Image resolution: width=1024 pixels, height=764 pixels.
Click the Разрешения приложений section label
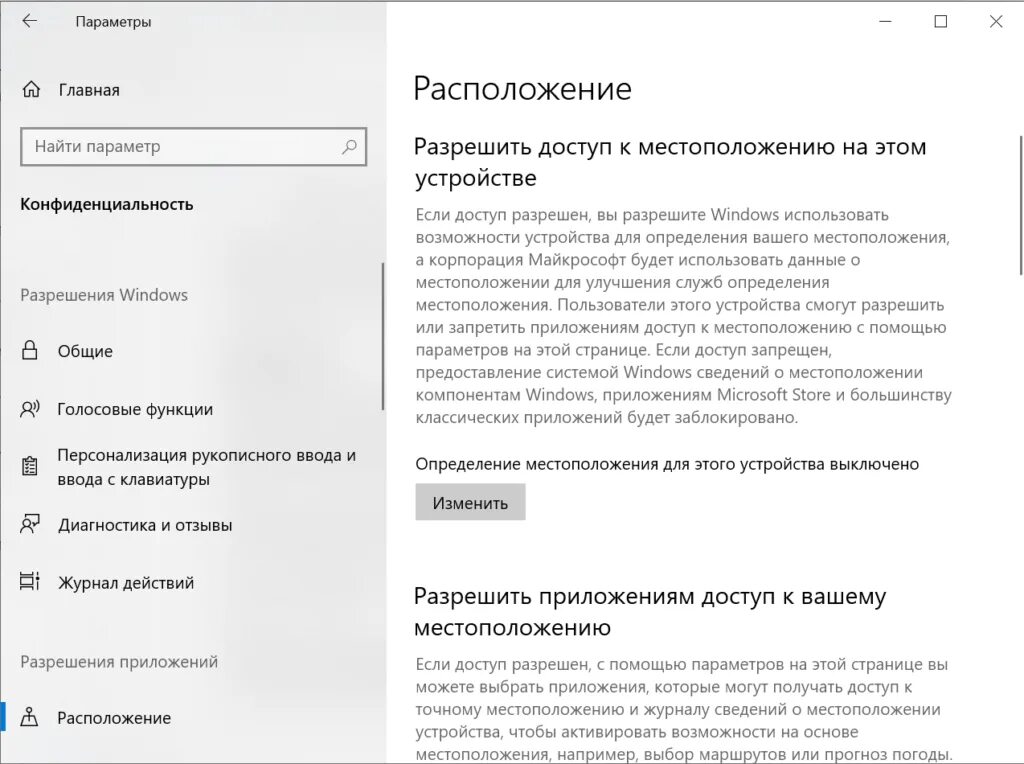click(x=119, y=661)
